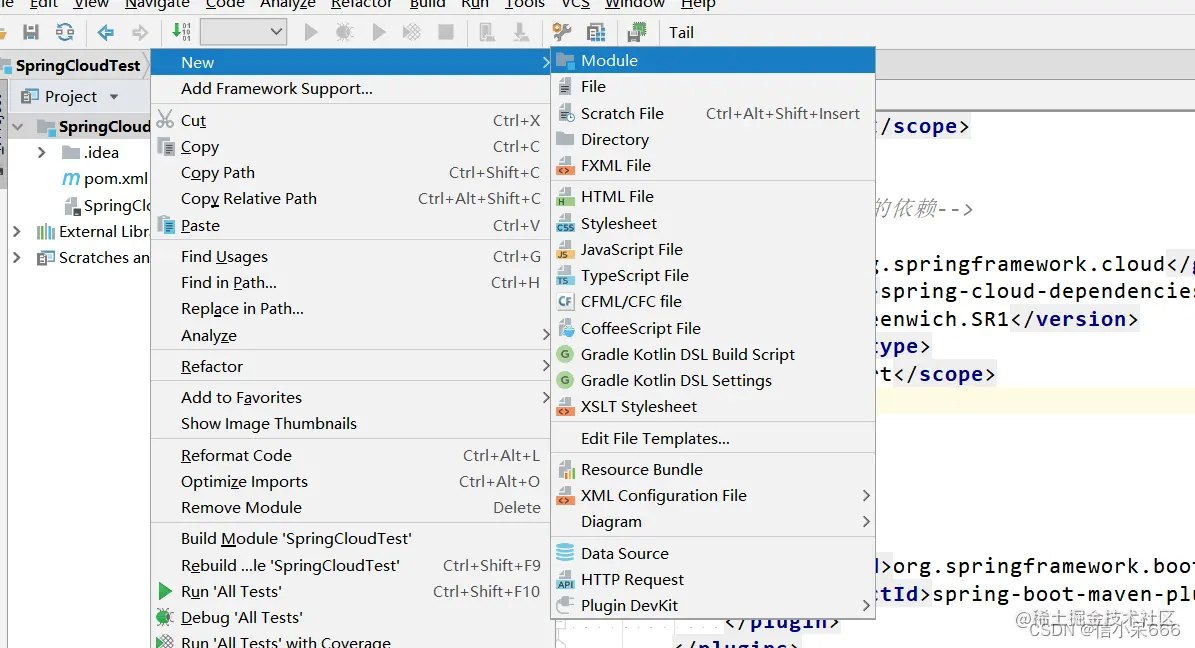Select the .idea folder in tree

(91, 152)
